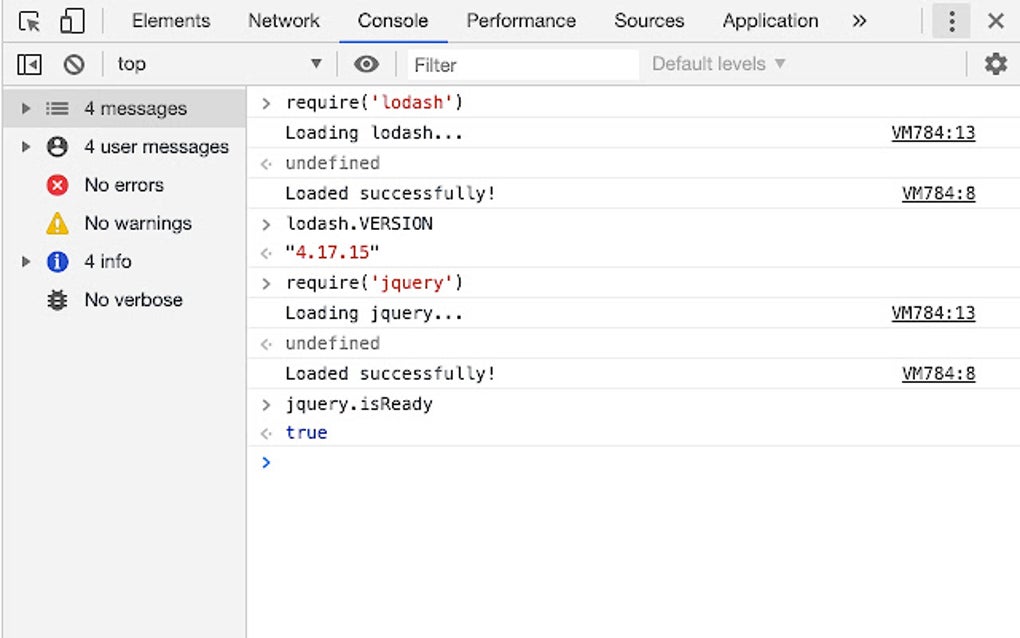Viewport: 1020px width, 638px height.
Task: Click the Filter input field
Action: coord(523,65)
